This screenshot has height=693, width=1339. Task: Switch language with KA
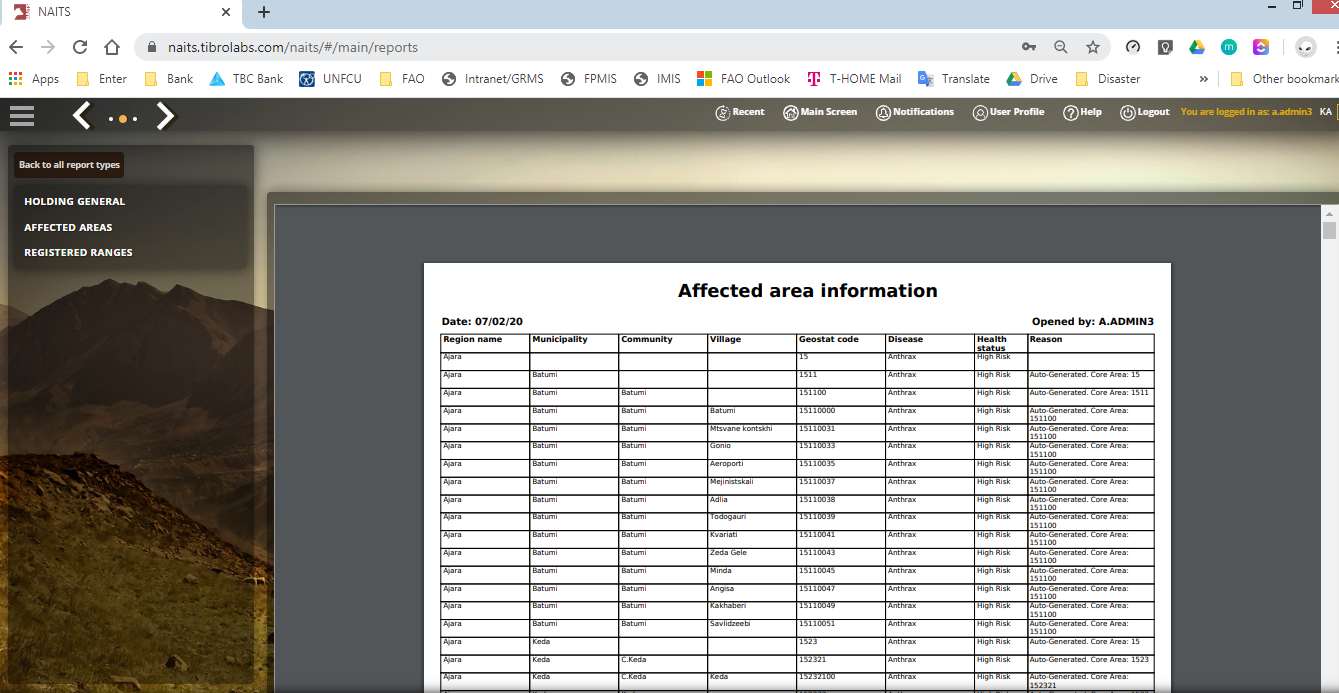(1326, 112)
